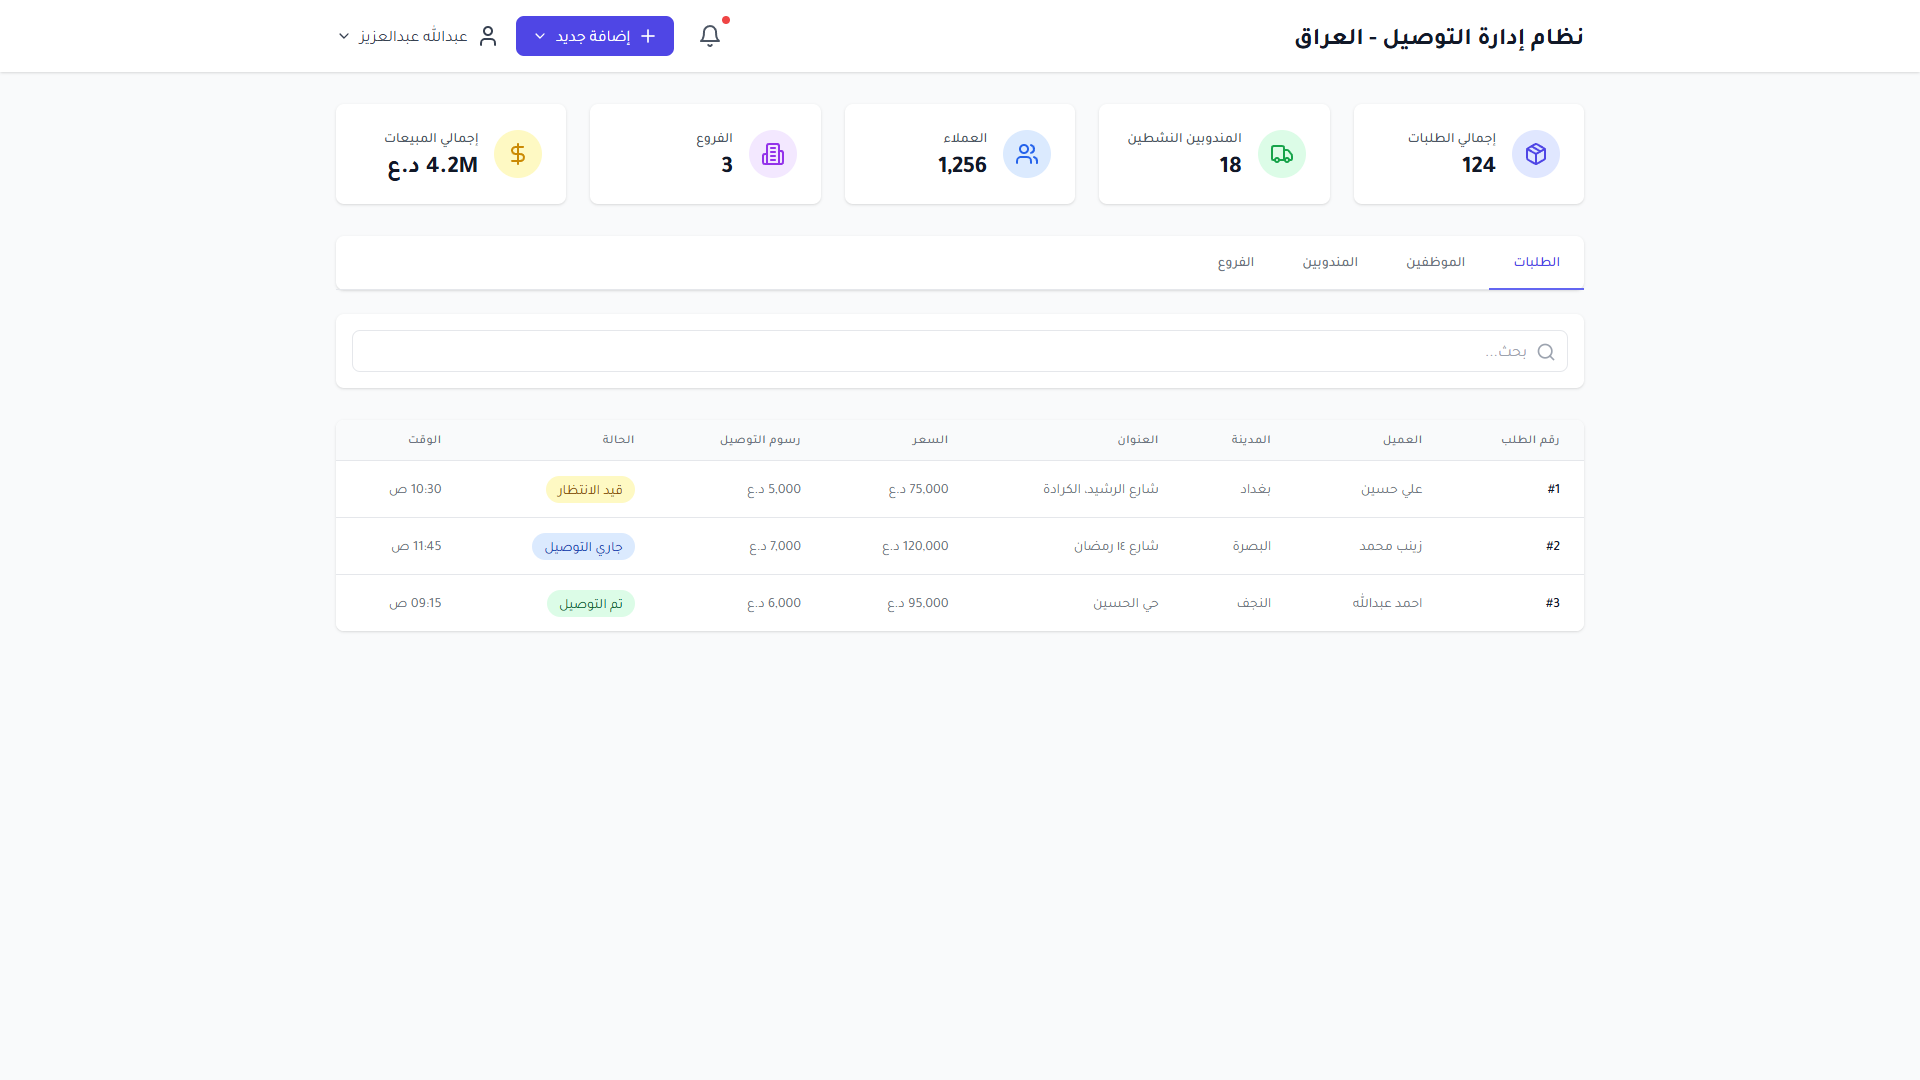Click the رسوم التوصيل column header
The image size is (1920, 1080).
tap(760, 440)
